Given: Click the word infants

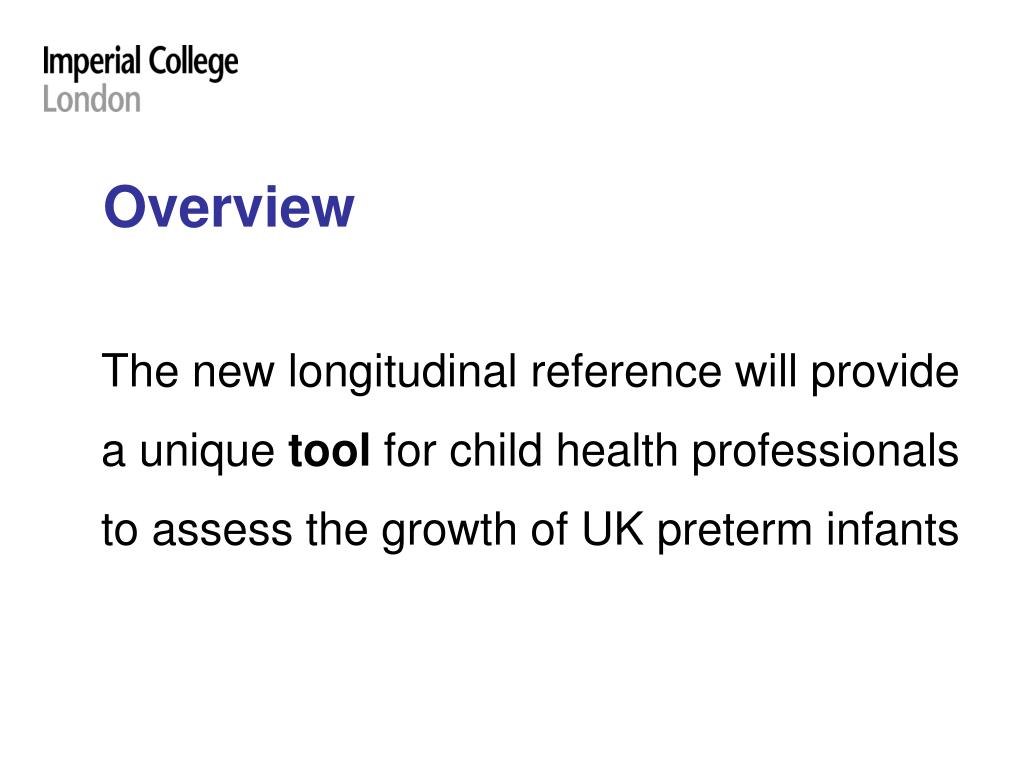Looking at the screenshot, I should point(893,529).
